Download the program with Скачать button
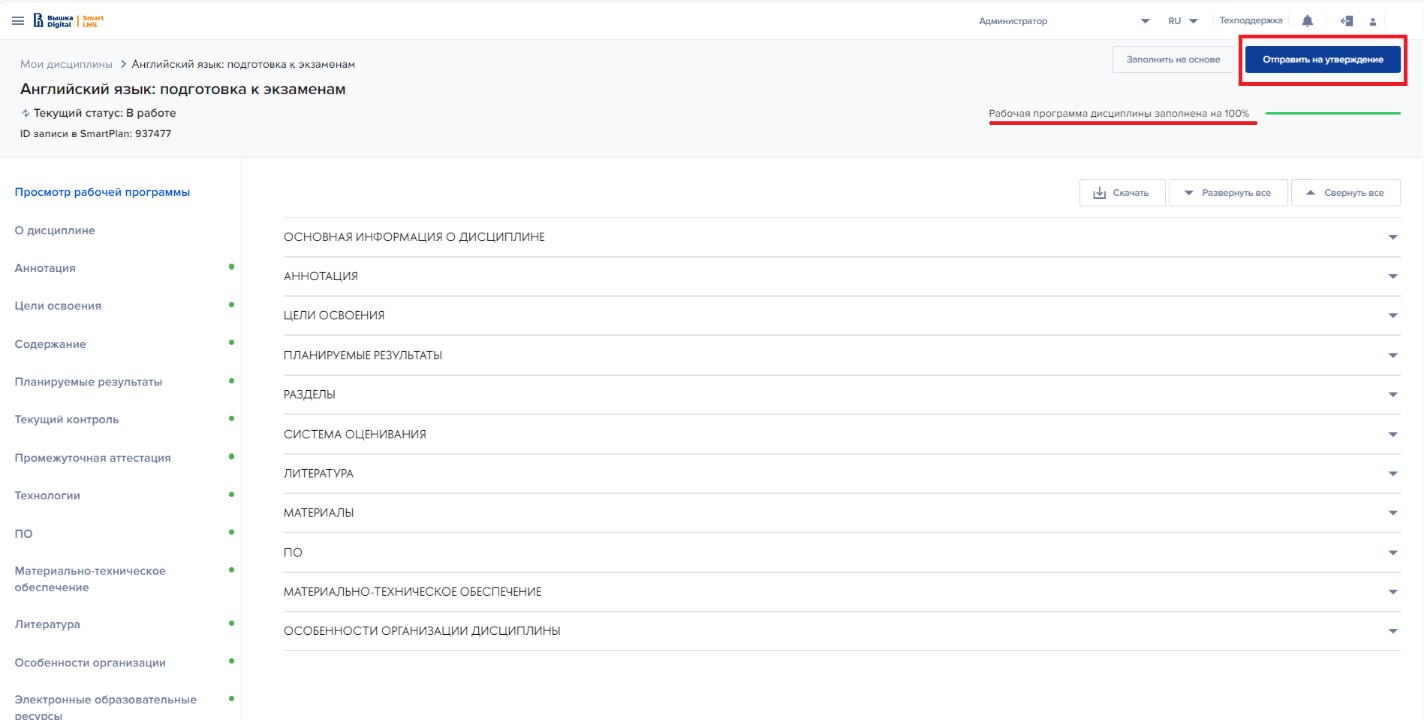 [1122, 193]
